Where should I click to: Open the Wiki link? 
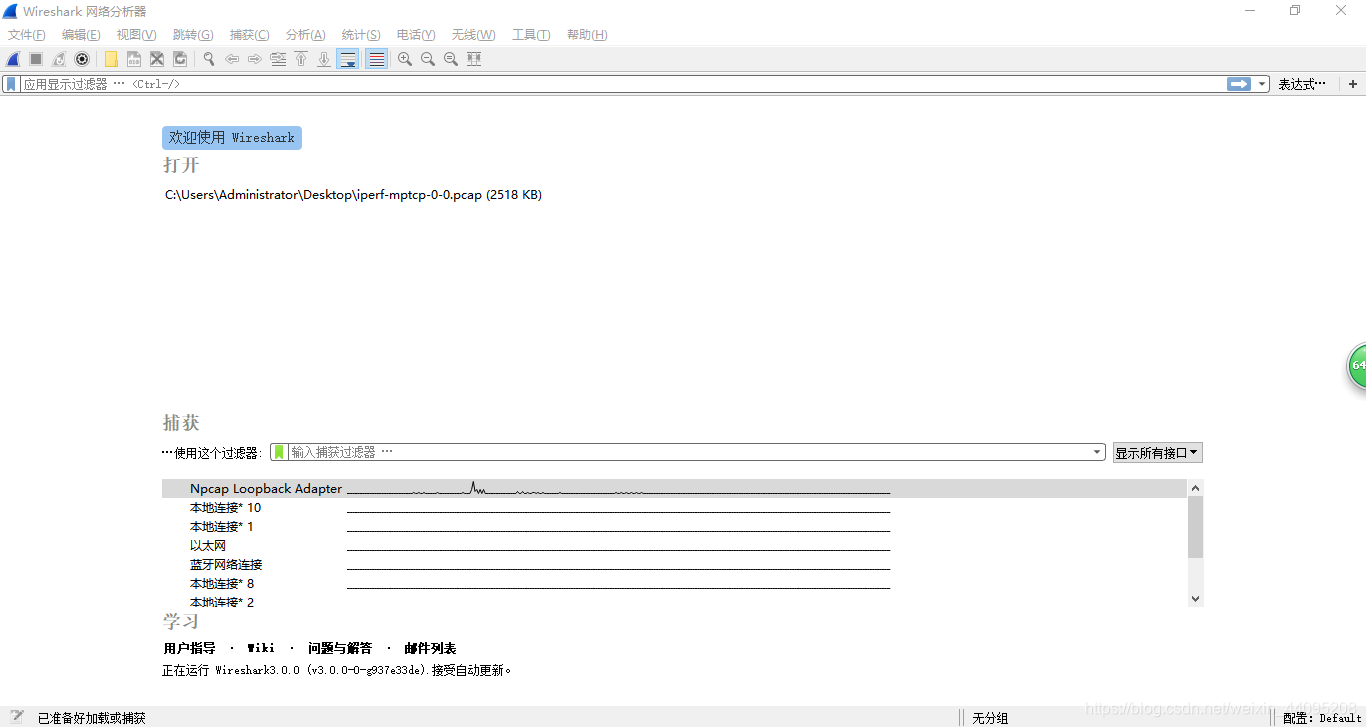pyautogui.click(x=261, y=649)
